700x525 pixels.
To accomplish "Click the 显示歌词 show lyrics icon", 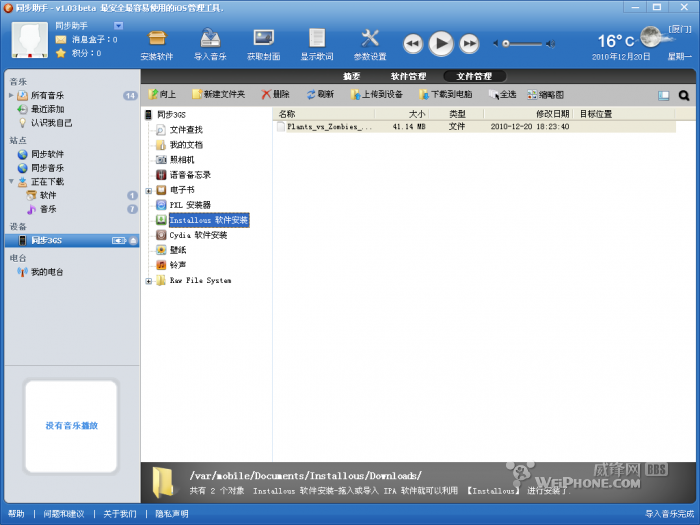I will 317,45.
